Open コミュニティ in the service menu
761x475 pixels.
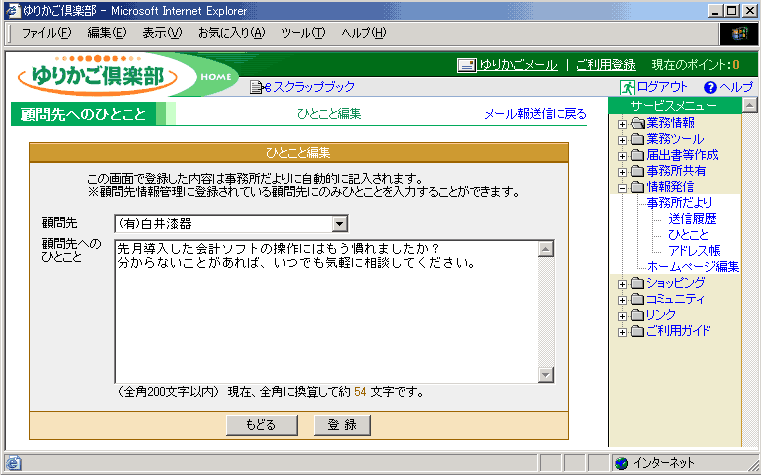[675, 299]
